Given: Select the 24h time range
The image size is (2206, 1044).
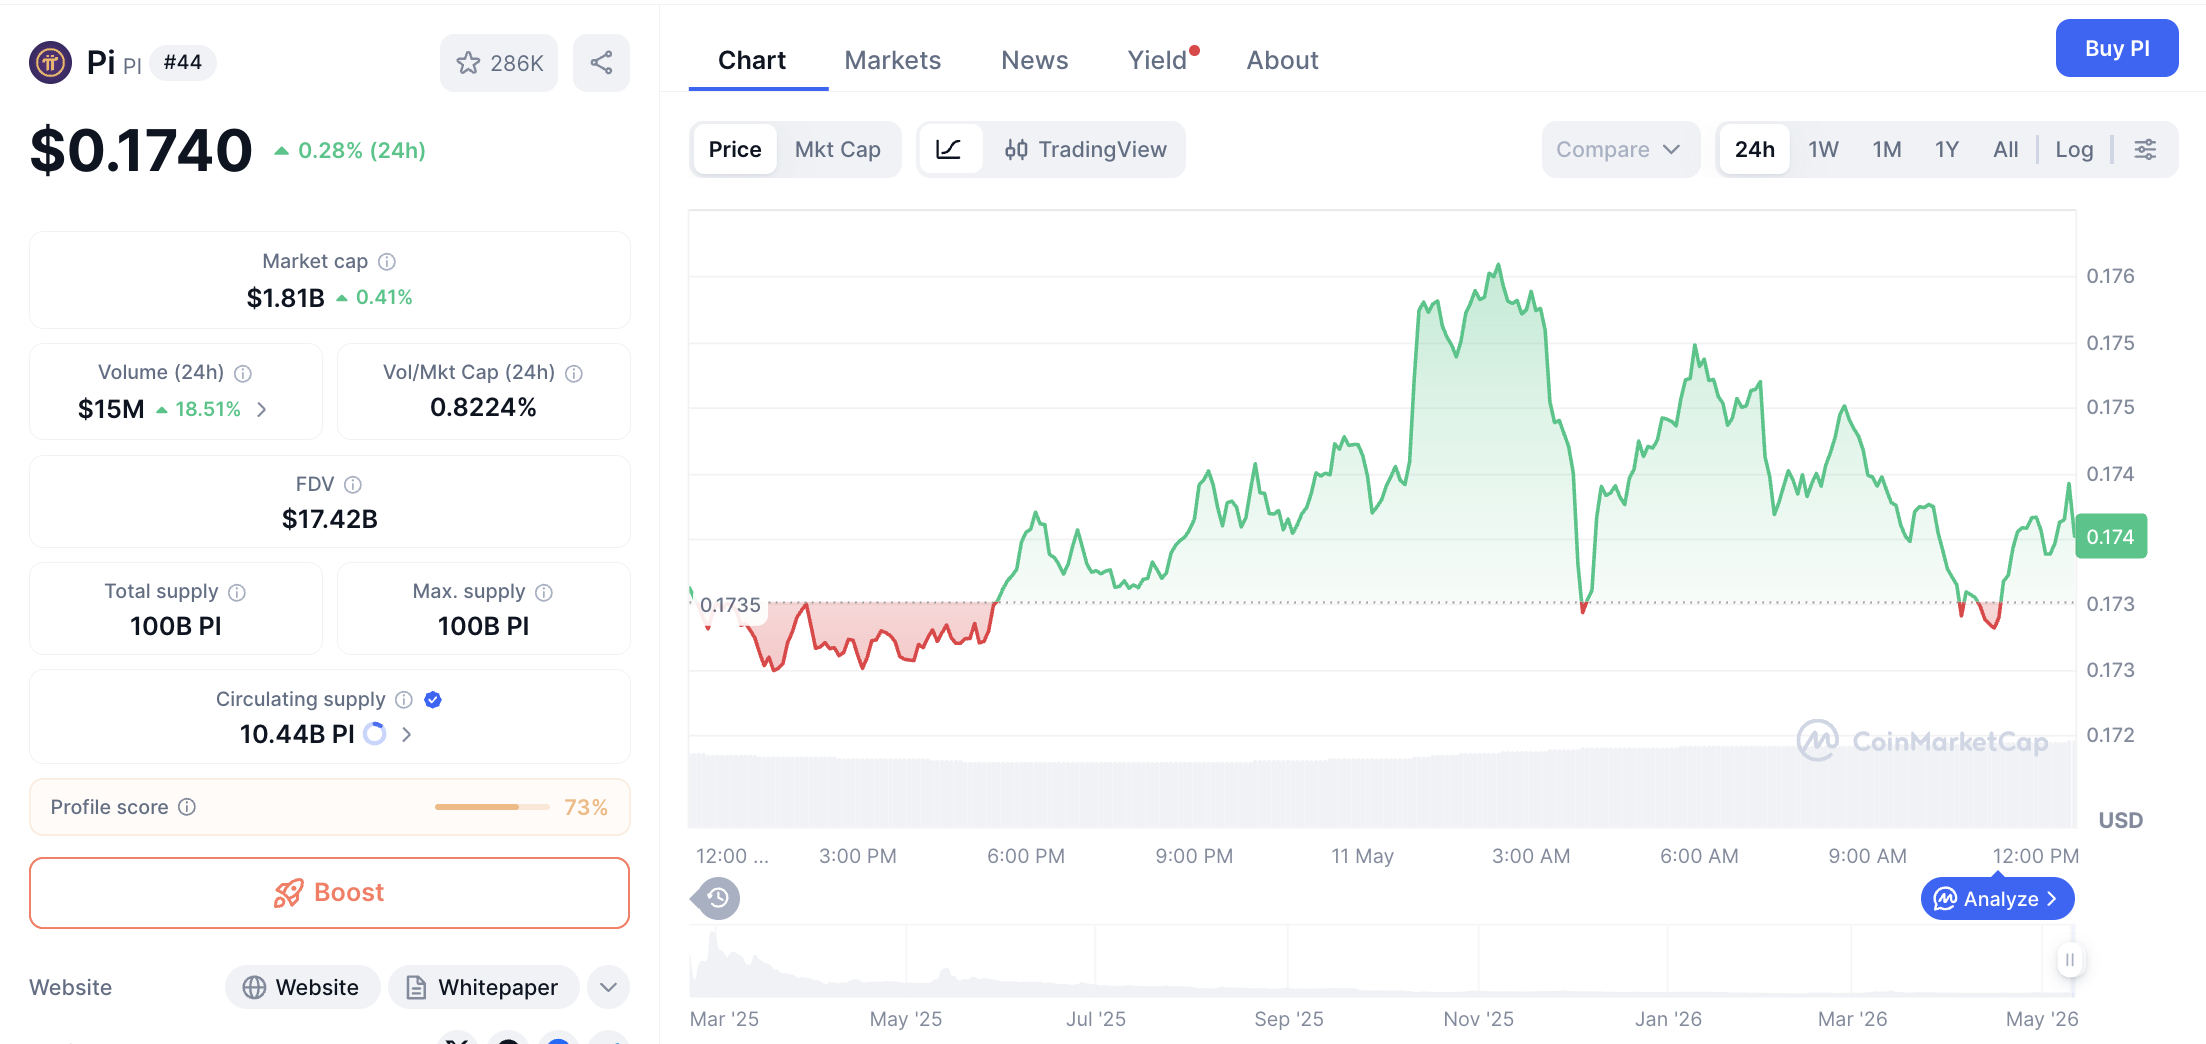Looking at the screenshot, I should 1755,150.
